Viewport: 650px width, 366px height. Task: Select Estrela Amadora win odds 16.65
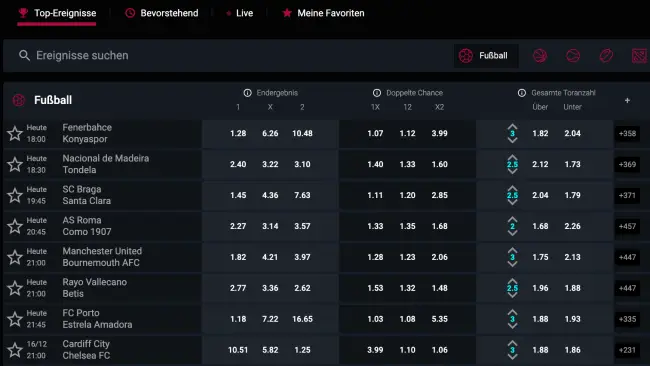[302, 319]
